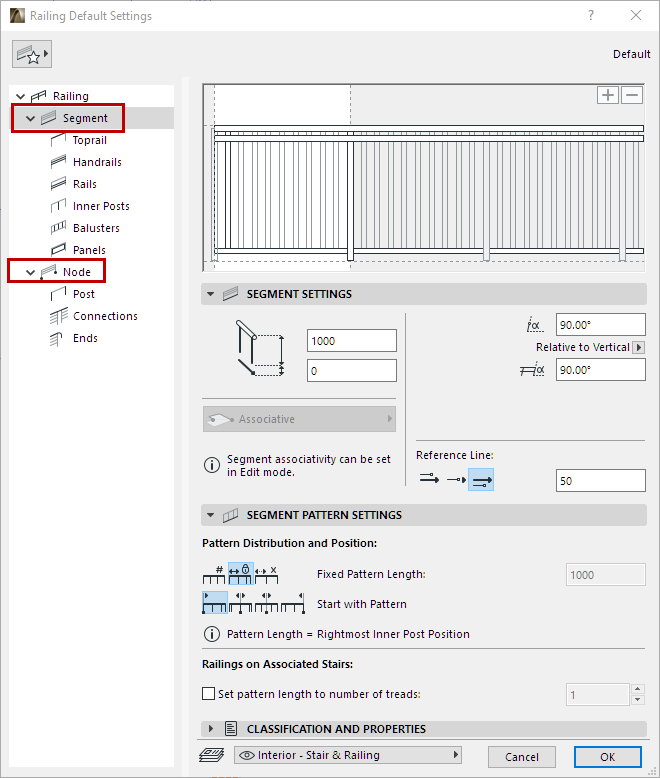Click the reference line offset field 50
Screen dimensions: 660x778
[x=601, y=481]
